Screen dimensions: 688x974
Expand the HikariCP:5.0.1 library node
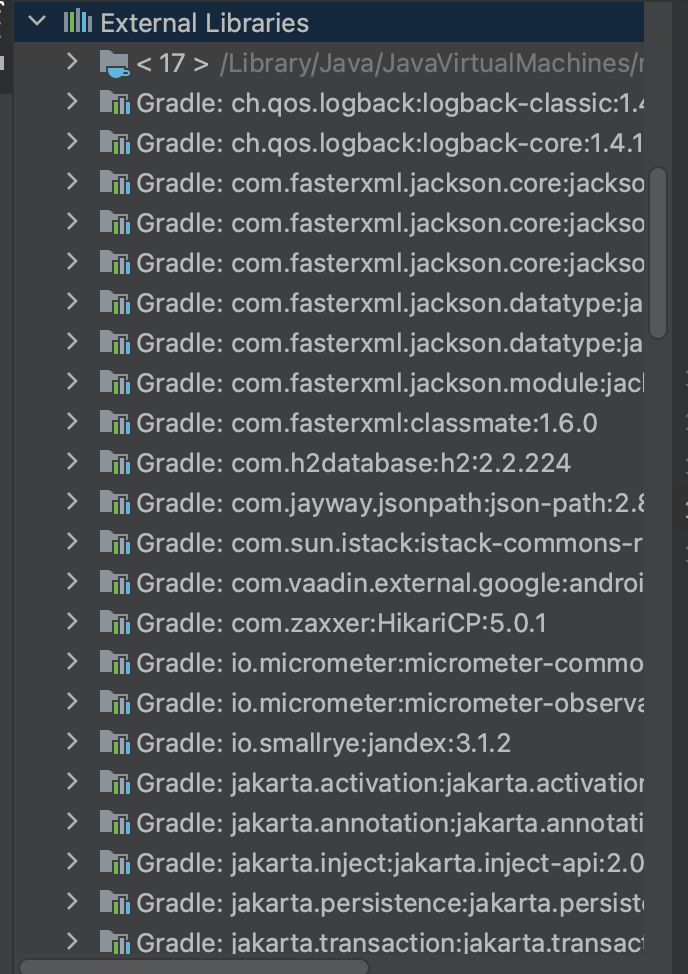[72, 621]
